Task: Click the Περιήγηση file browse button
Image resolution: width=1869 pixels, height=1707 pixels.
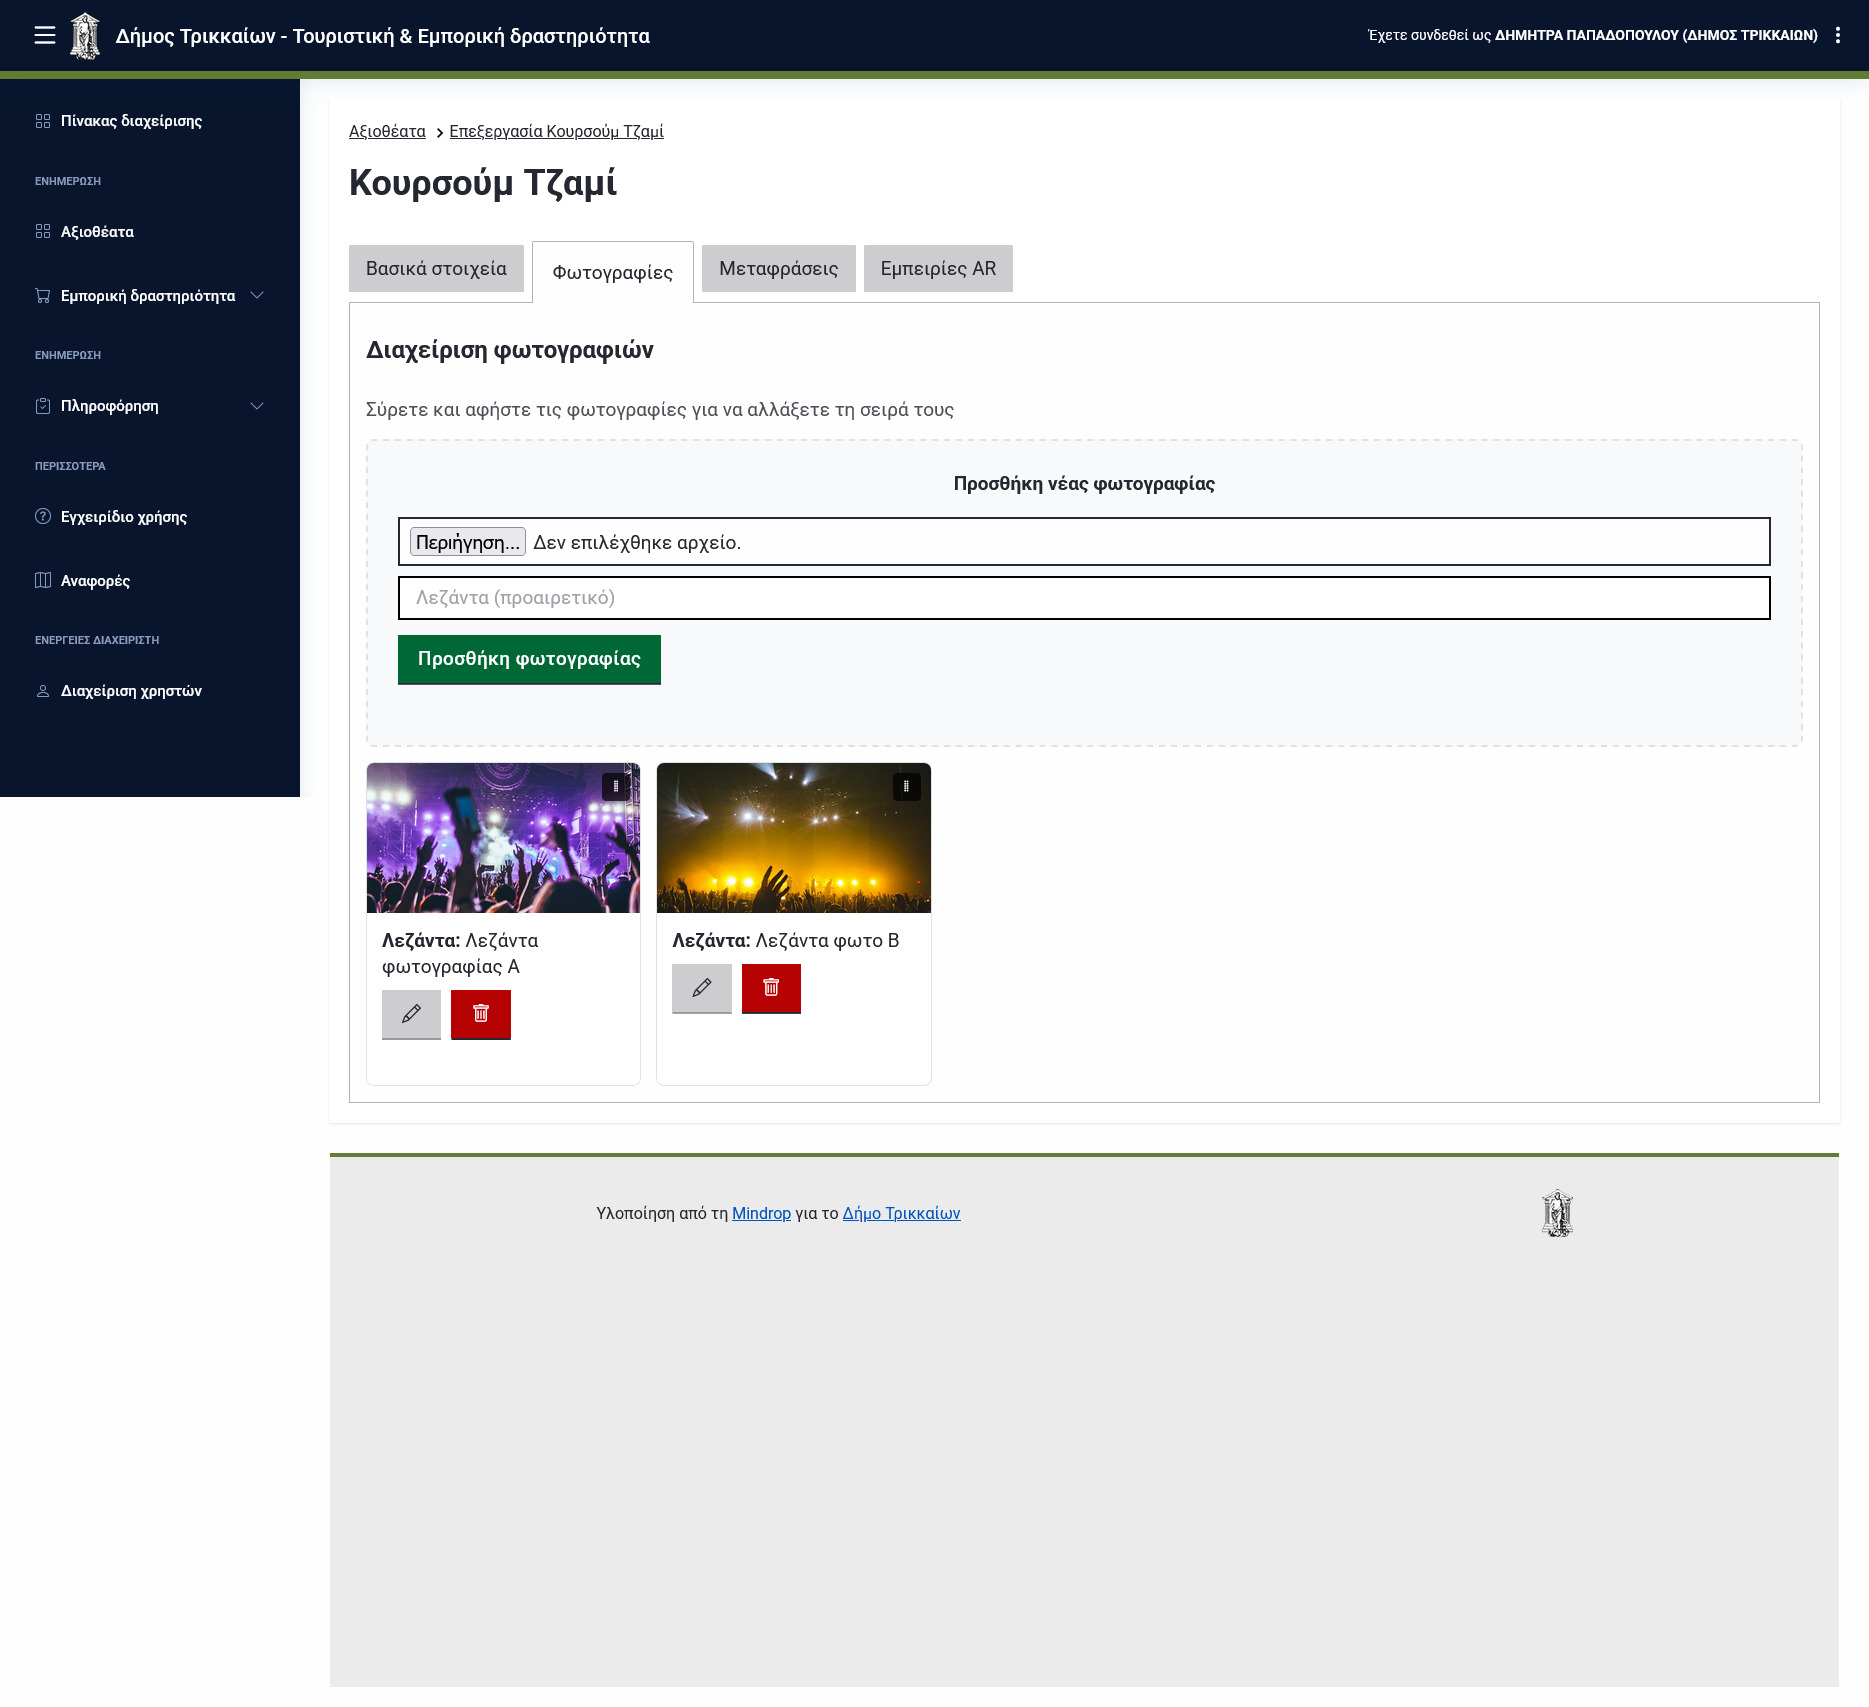Action: 467,542
